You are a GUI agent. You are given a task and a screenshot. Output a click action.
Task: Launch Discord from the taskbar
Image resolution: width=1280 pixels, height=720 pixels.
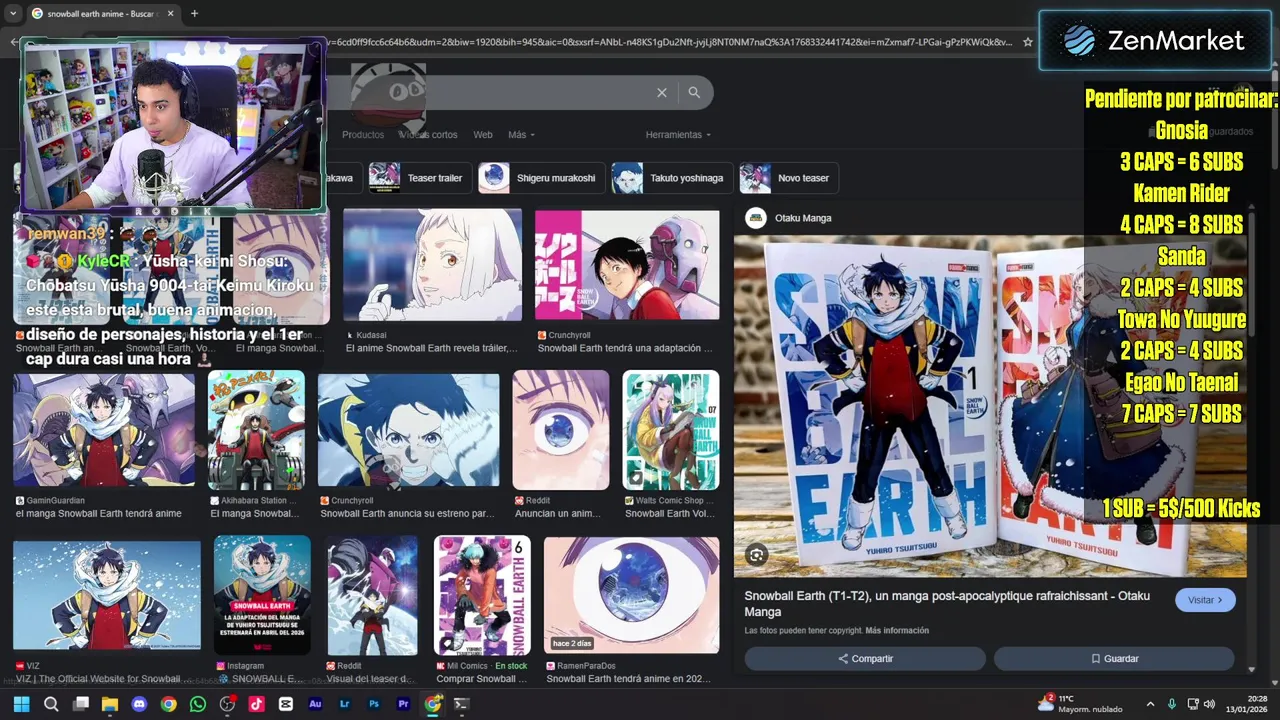(x=139, y=704)
